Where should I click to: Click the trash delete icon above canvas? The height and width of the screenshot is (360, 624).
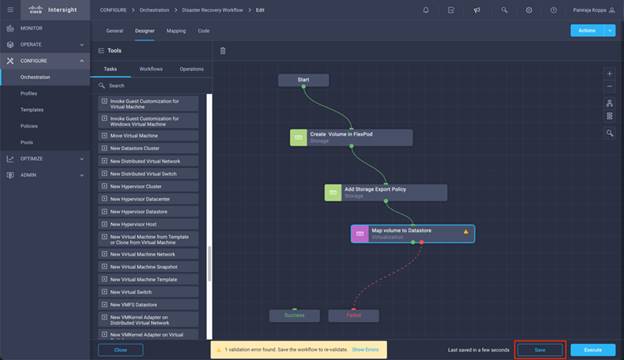pyautogui.click(x=223, y=51)
